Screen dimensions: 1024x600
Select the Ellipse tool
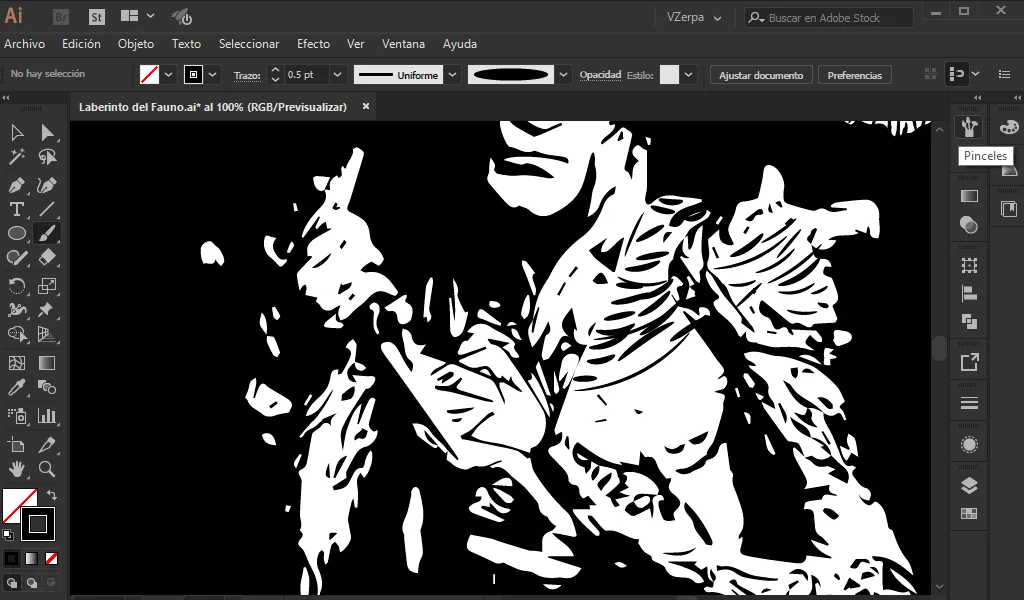[17, 233]
